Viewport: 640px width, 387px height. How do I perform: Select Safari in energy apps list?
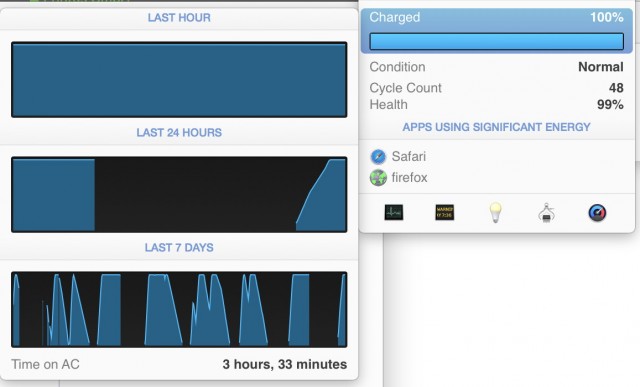tap(409, 156)
